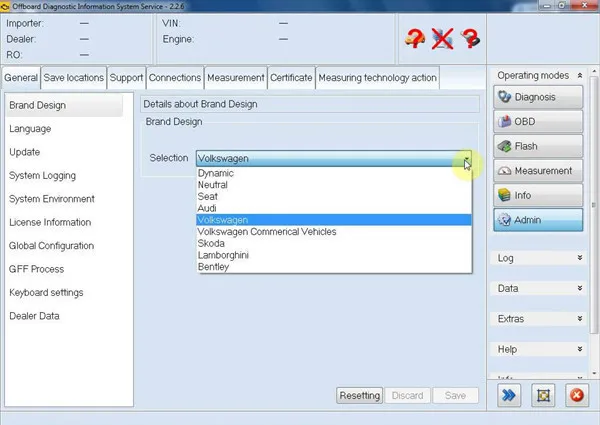Open the Save locations tab
The width and height of the screenshot is (600, 425).
point(73,78)
